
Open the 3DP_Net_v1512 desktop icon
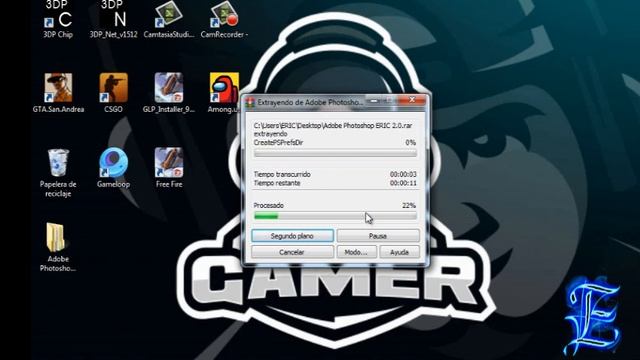(x=113, y=19)
